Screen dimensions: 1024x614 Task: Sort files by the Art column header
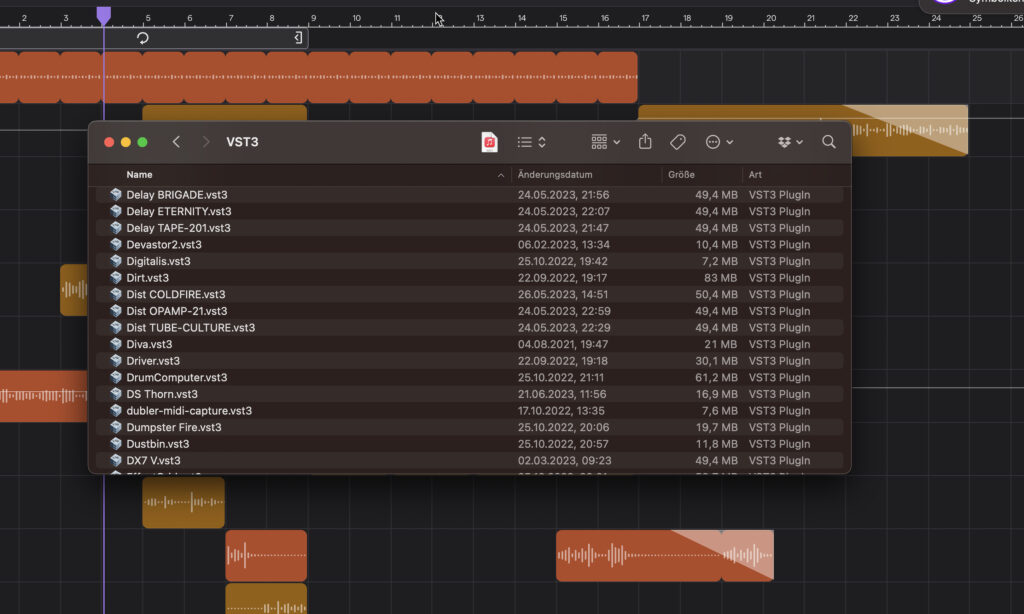pos(755,174)
